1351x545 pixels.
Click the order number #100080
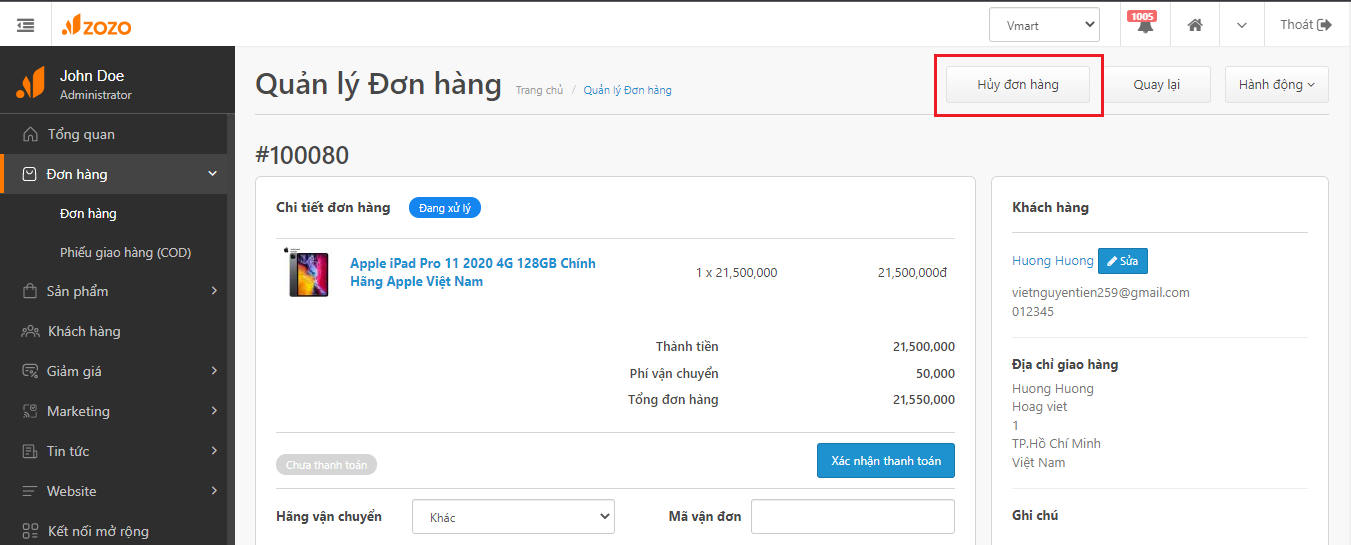tap(302, 155)
